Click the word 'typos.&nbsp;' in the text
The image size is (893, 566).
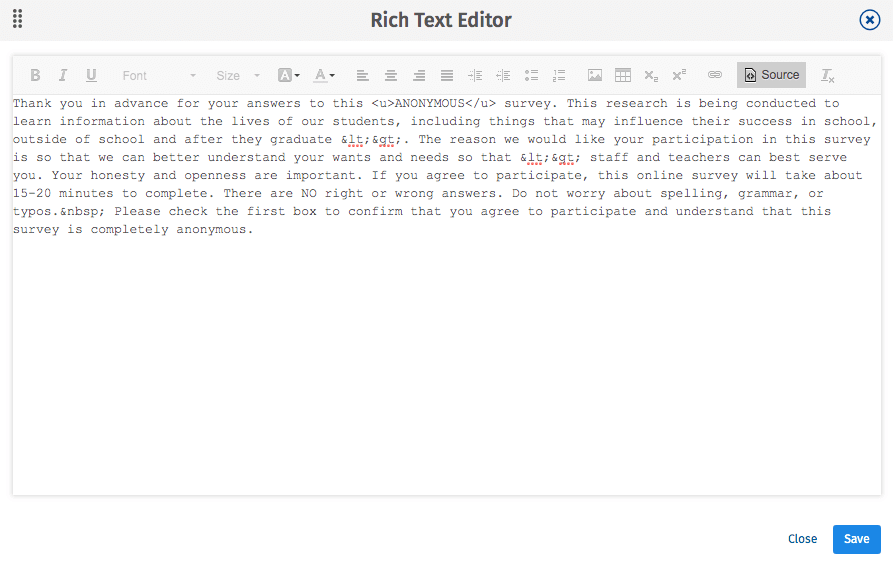click(59, 212)
